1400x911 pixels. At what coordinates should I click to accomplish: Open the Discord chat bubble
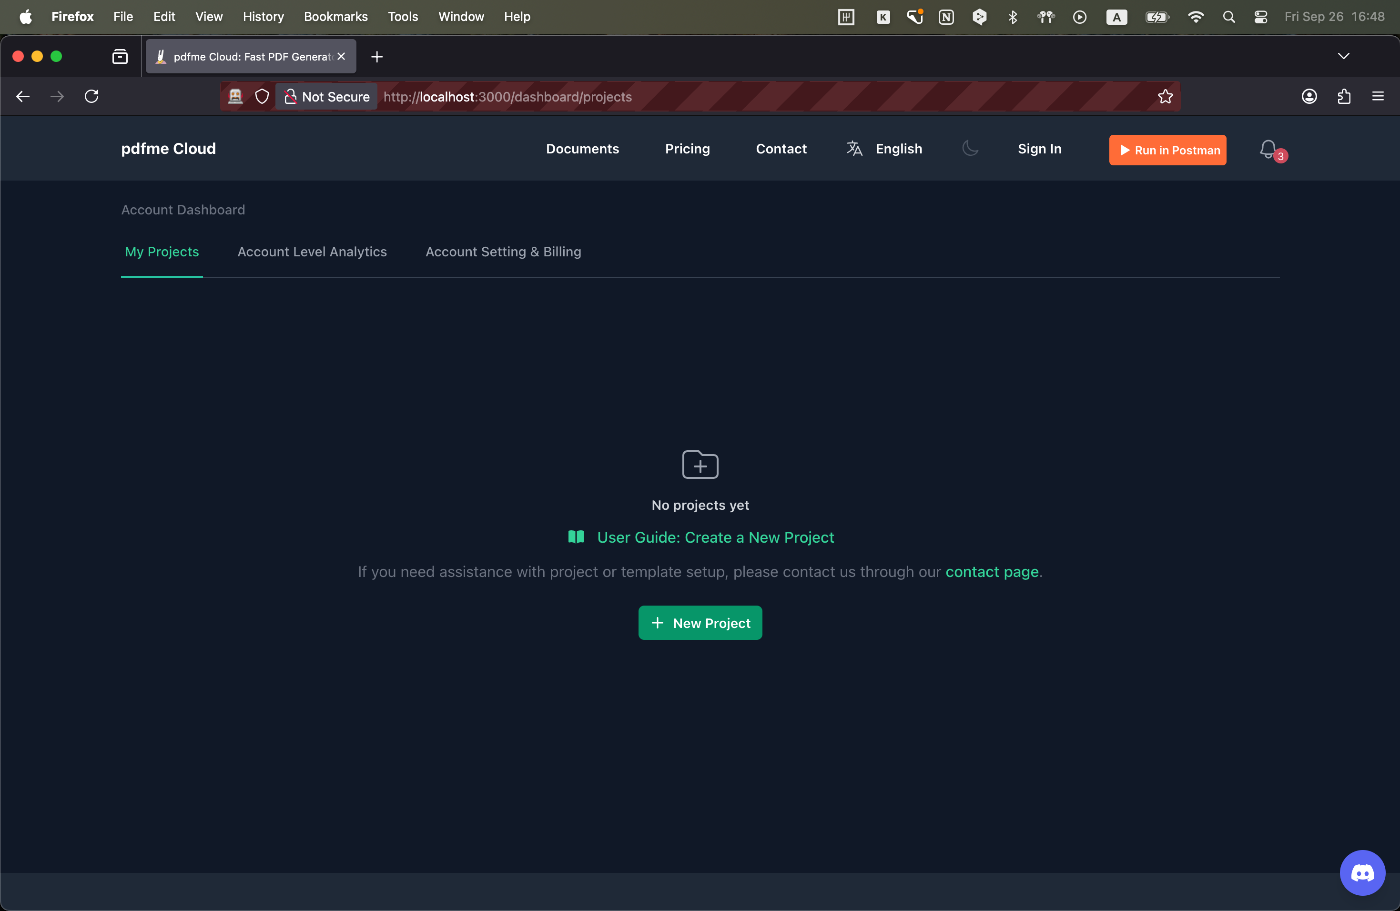[1362, 873]
